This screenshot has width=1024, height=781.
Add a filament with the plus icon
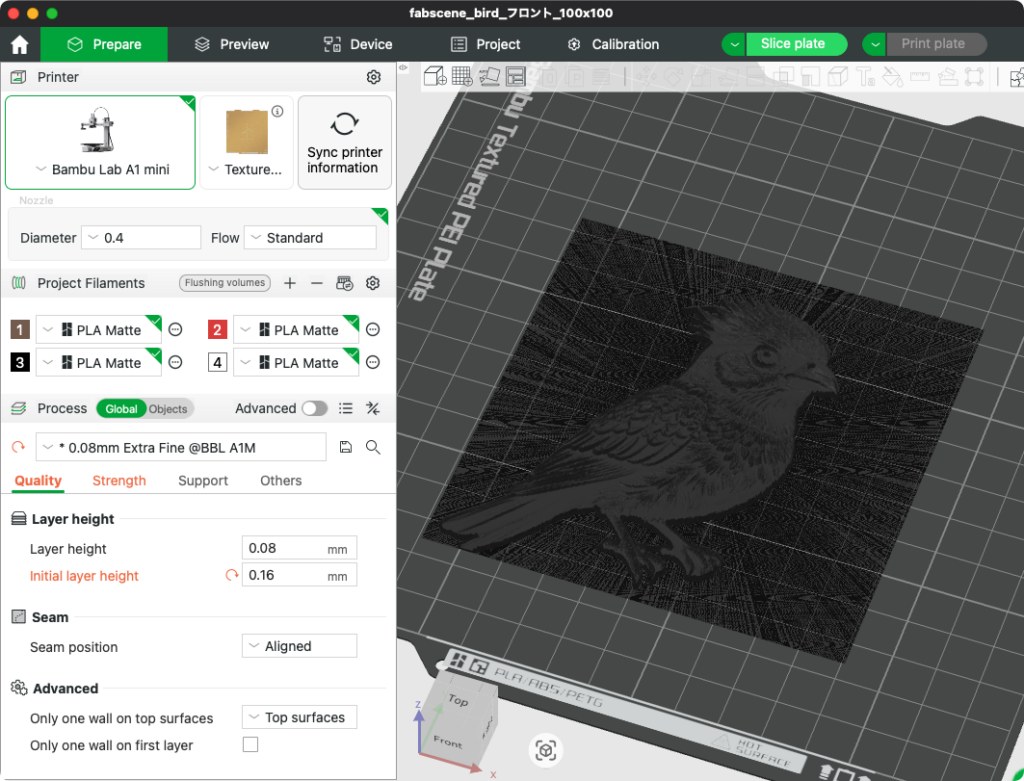290,283
